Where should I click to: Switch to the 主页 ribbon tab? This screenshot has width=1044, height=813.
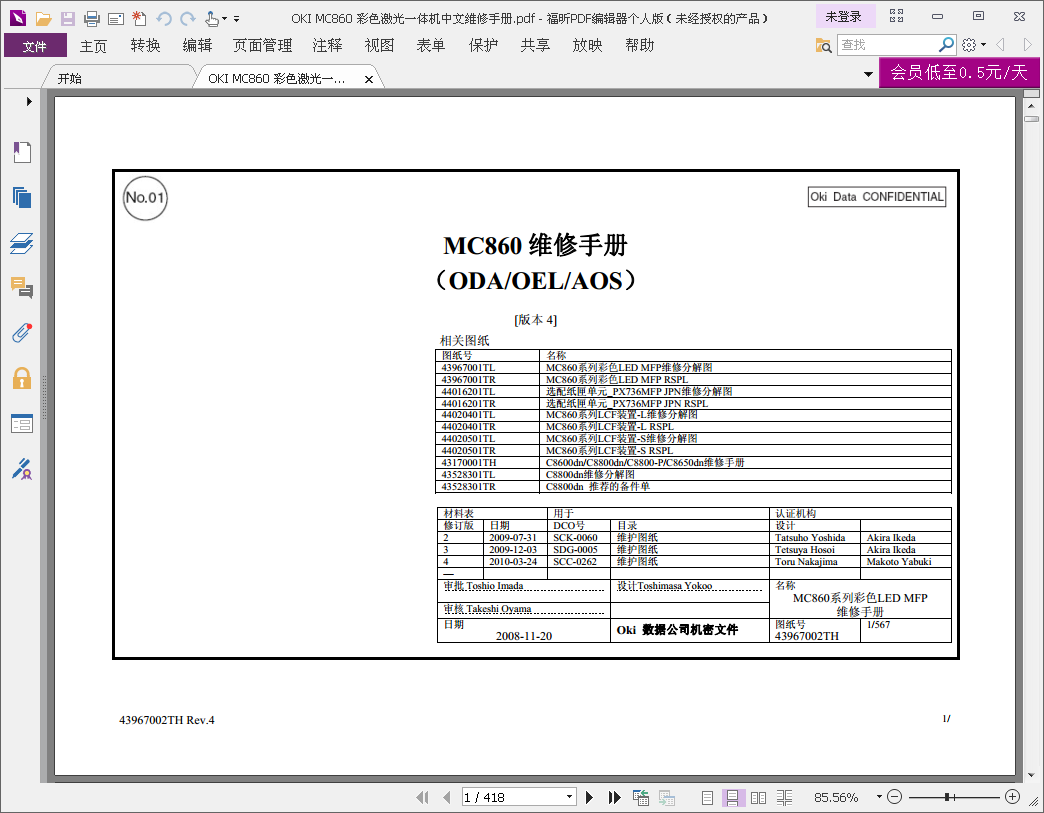[93, 46]
